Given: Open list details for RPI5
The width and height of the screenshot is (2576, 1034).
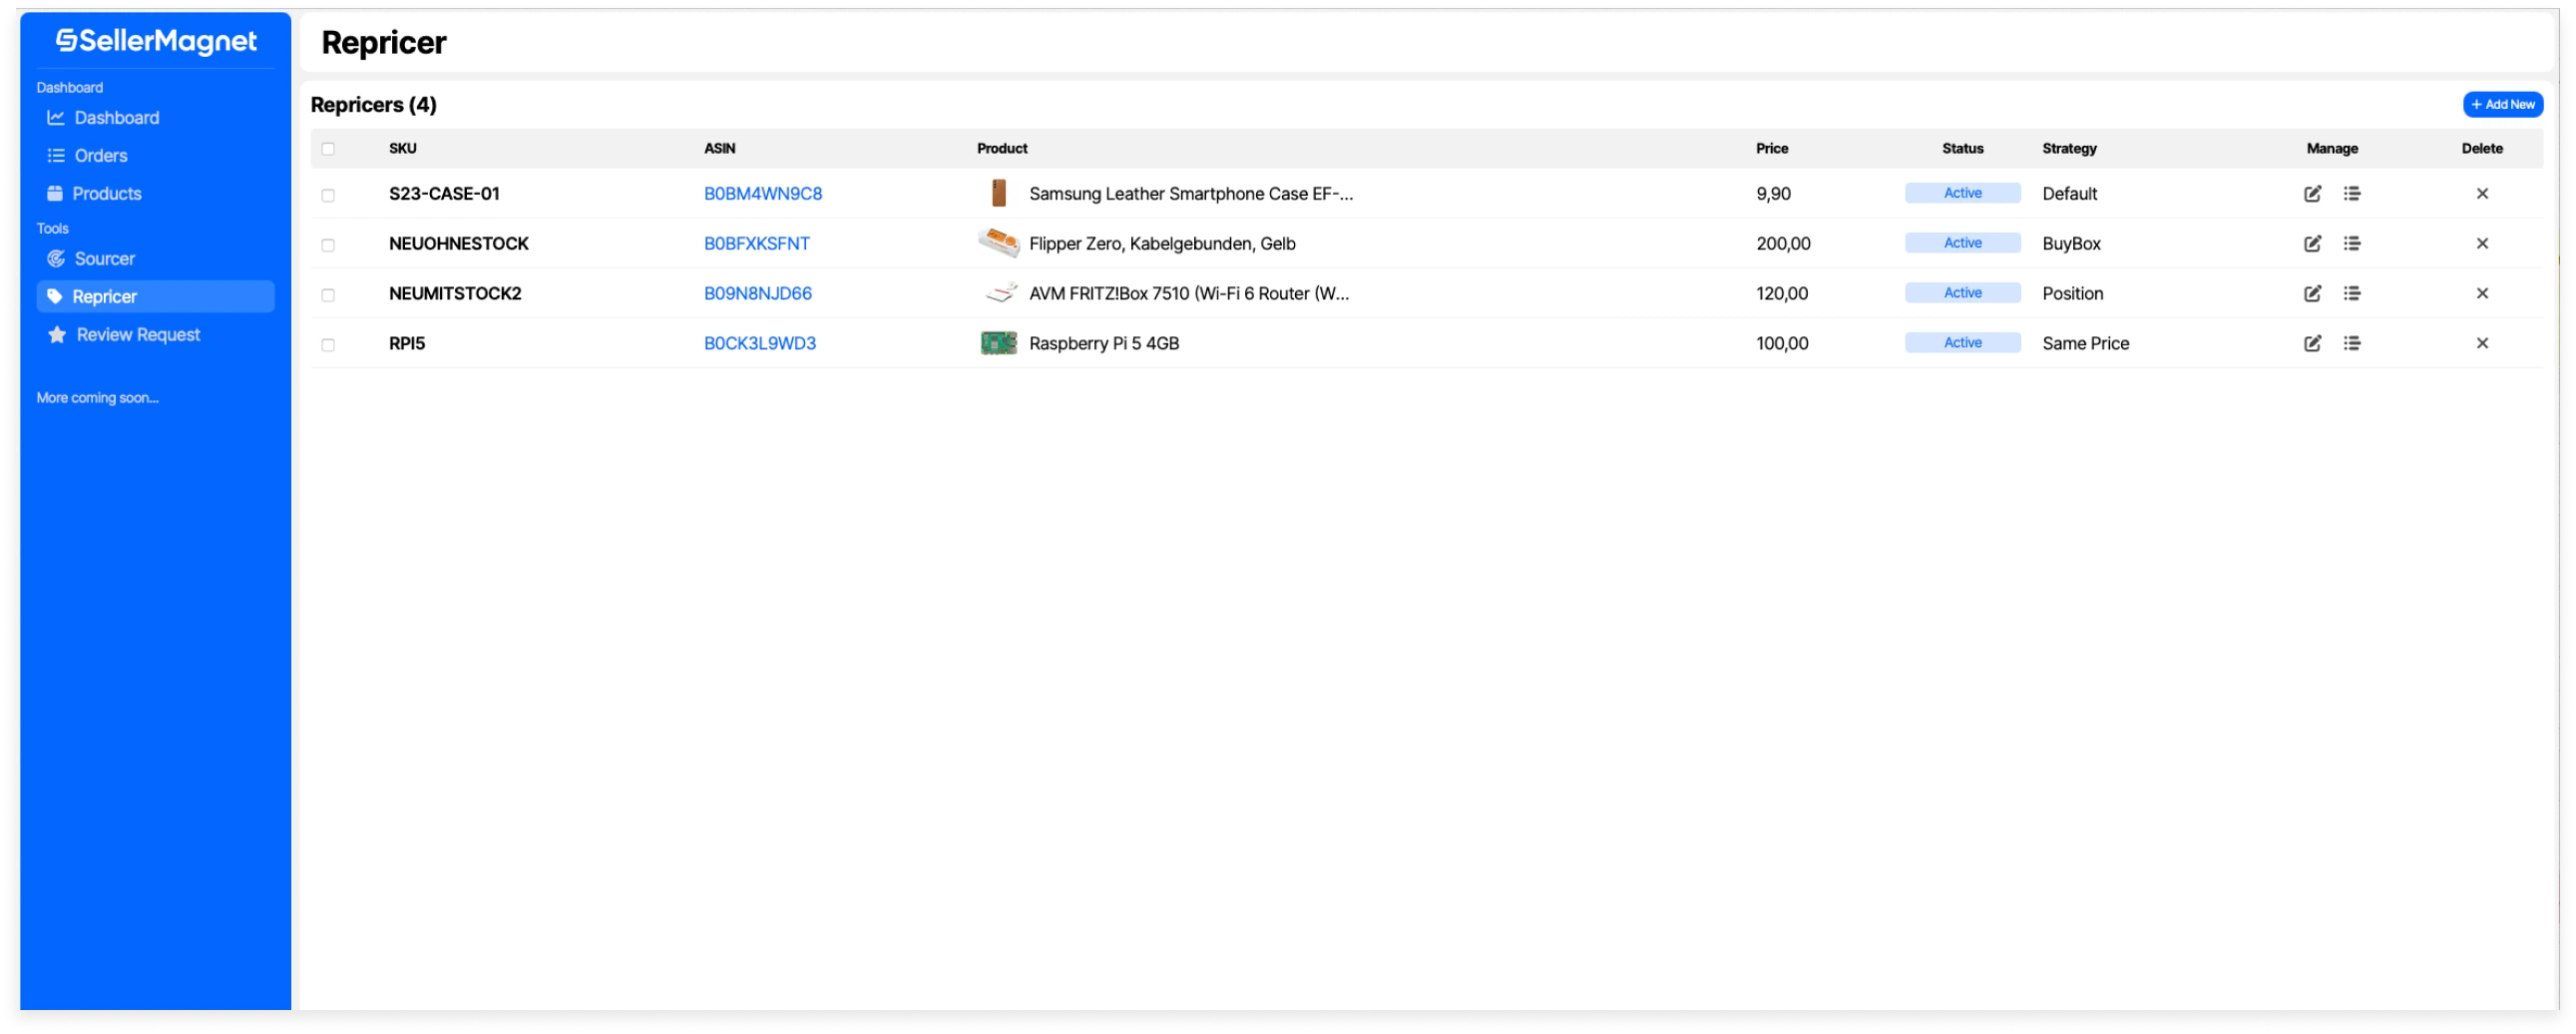Looking at the screenshot, I should click(2351, 344).
